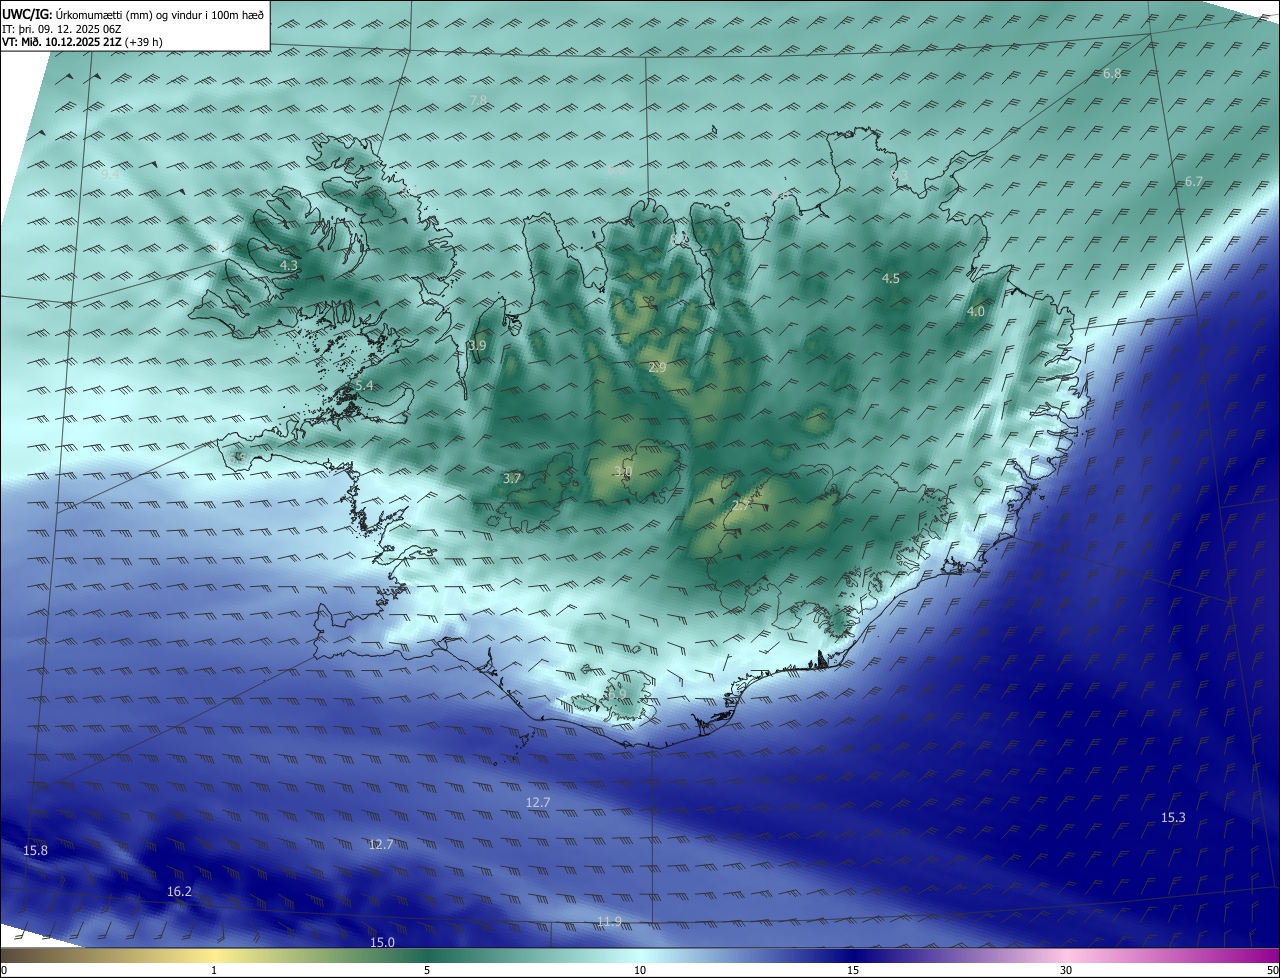Click the 6.7 value label
The height and width of the screenshot is (978, 1280).
click(1194, 182)
